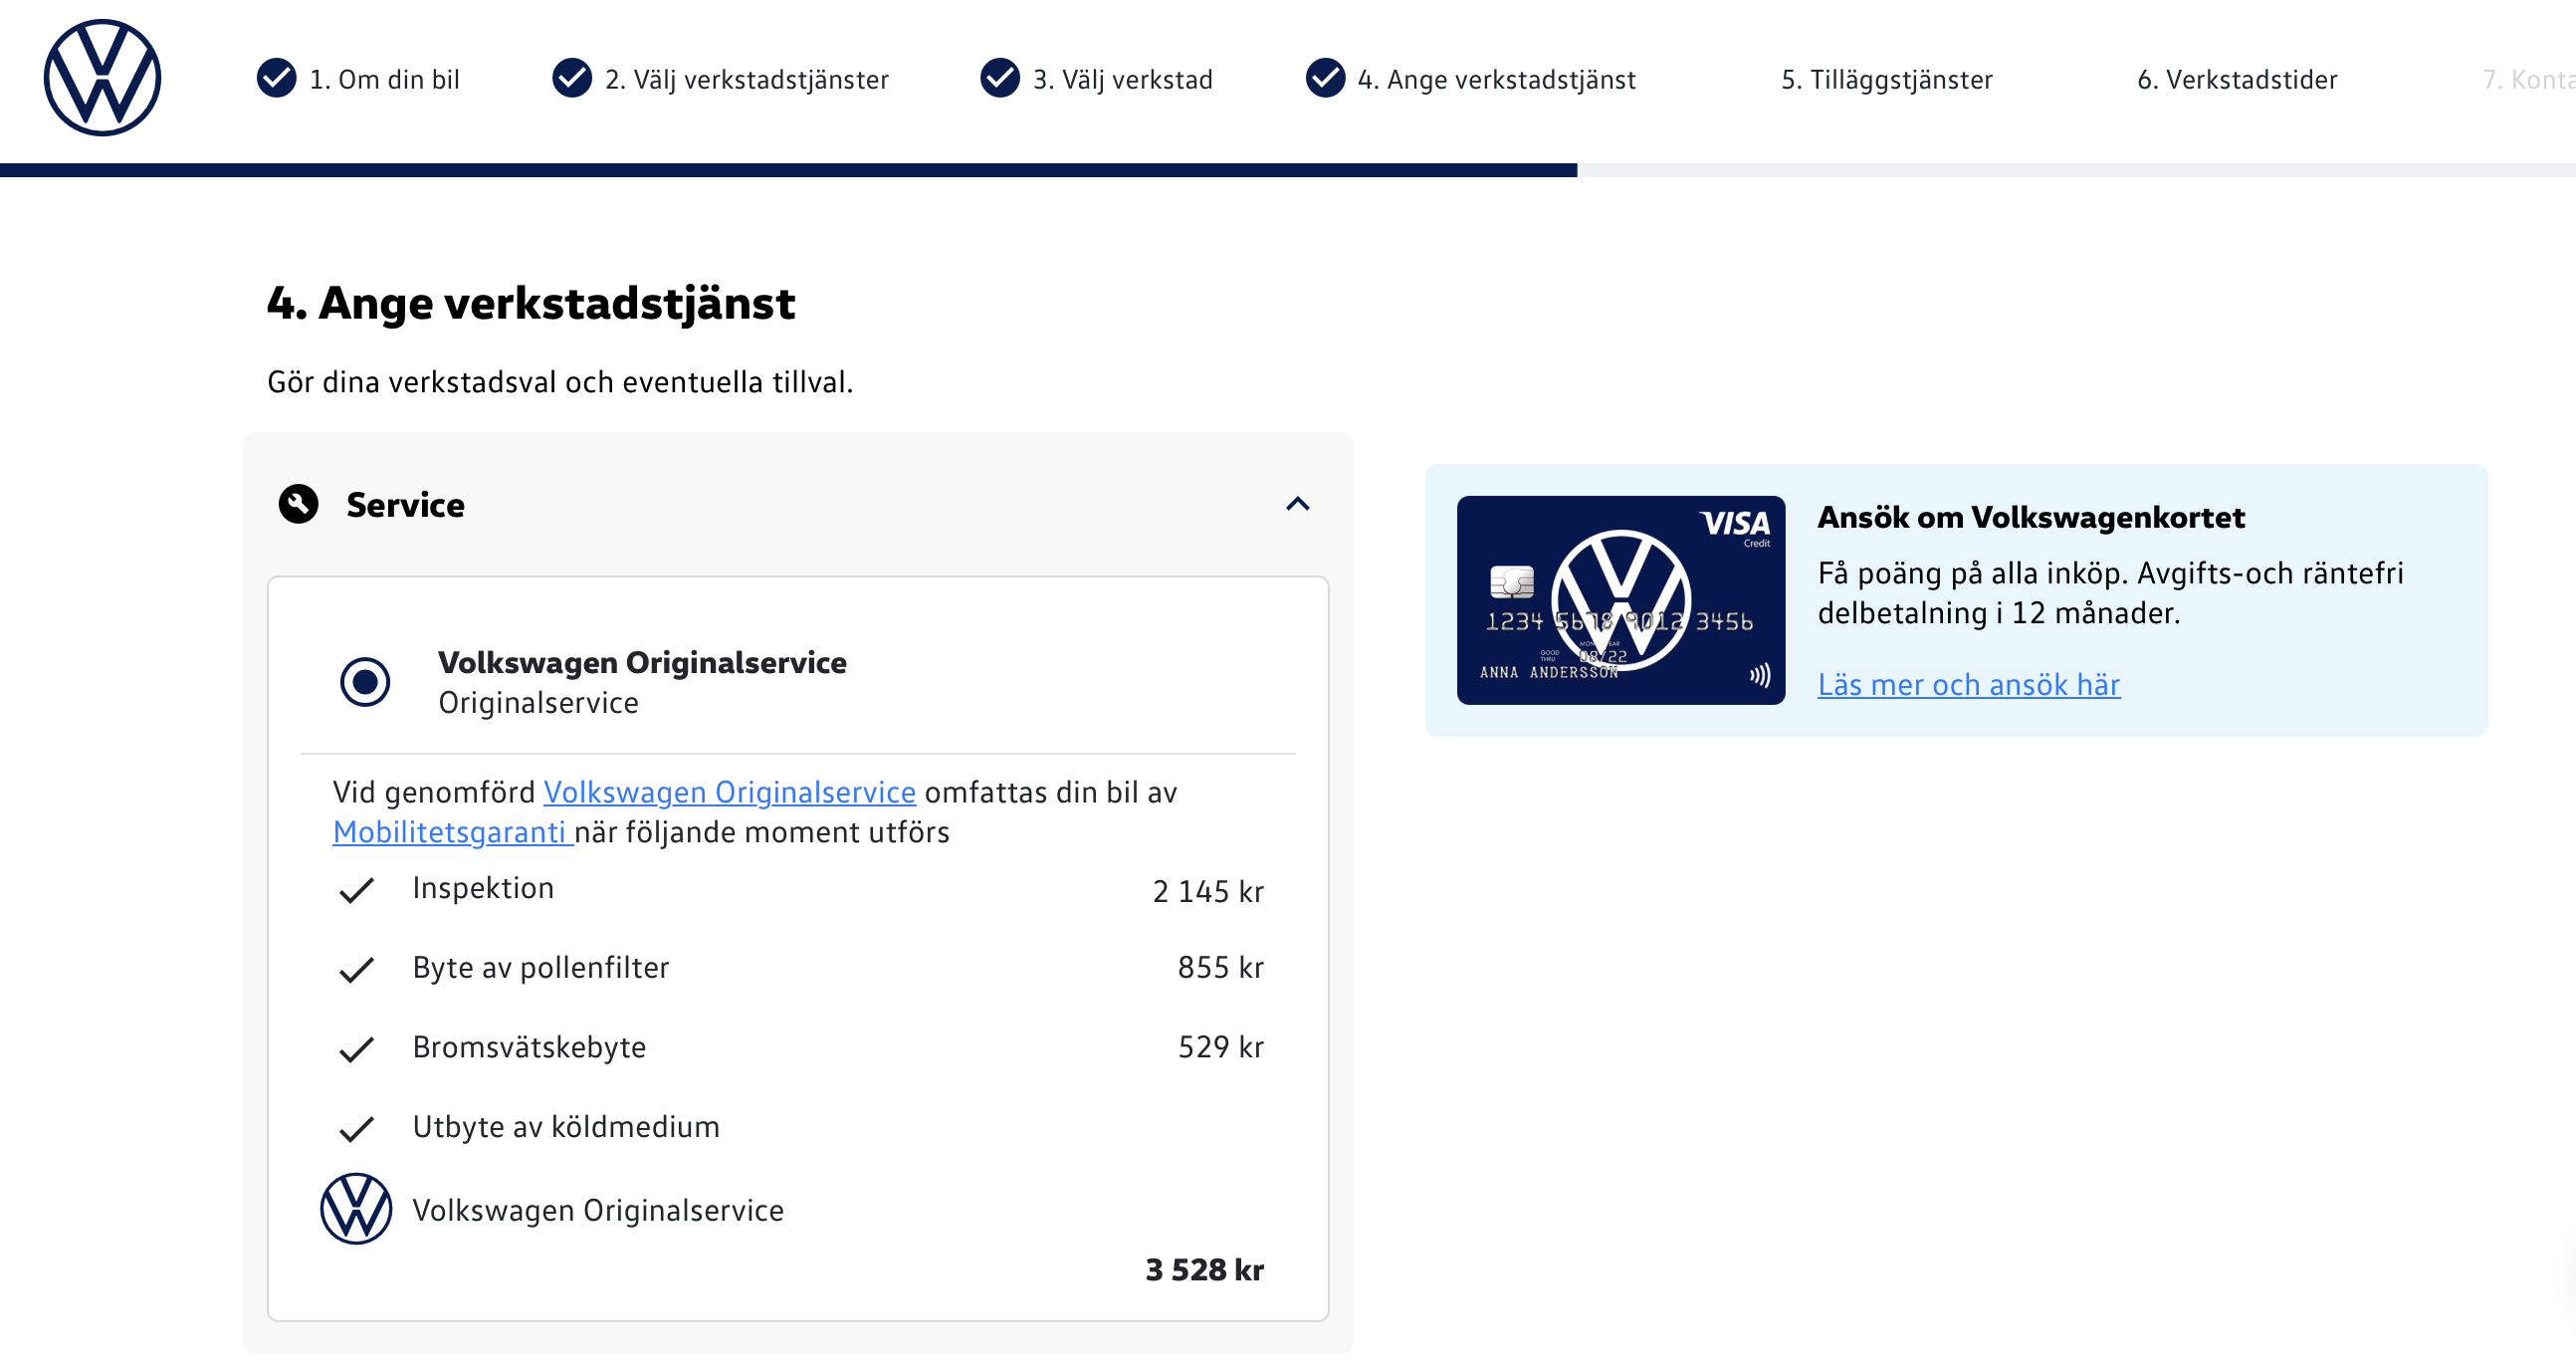Viewport: 2576px width, 1370px height.
Task: Open the Volkswagen Originalservice link in description
Action: pyautogui.click(x=730, y=792)
